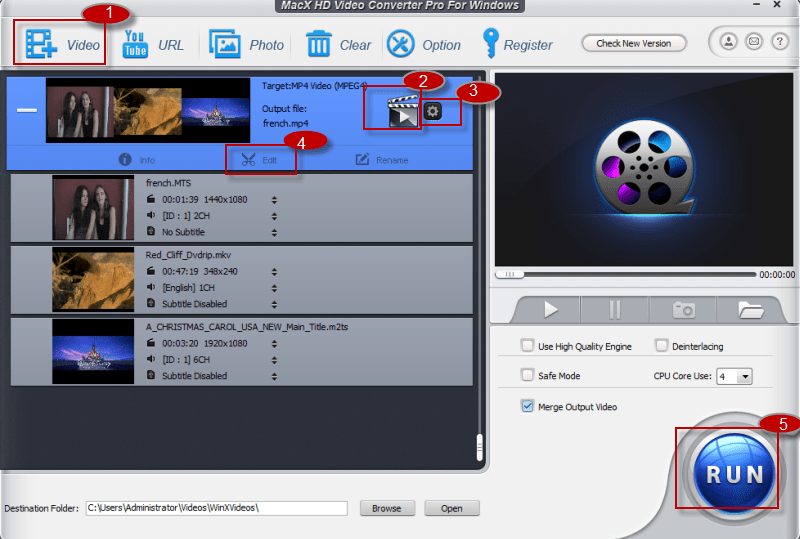Screen dimensions: 800x539
Task: Open the Option settings icon
Action: pyautogui.click(x=401, y=44)
